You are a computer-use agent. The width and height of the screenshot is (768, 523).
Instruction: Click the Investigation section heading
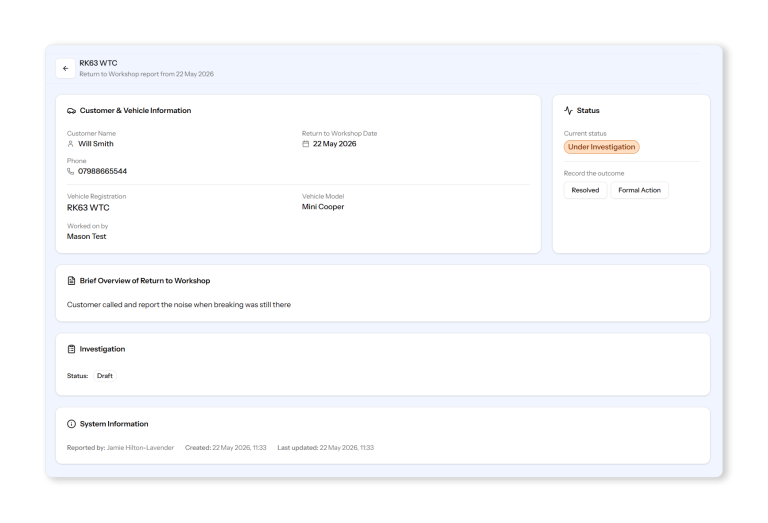102,349
